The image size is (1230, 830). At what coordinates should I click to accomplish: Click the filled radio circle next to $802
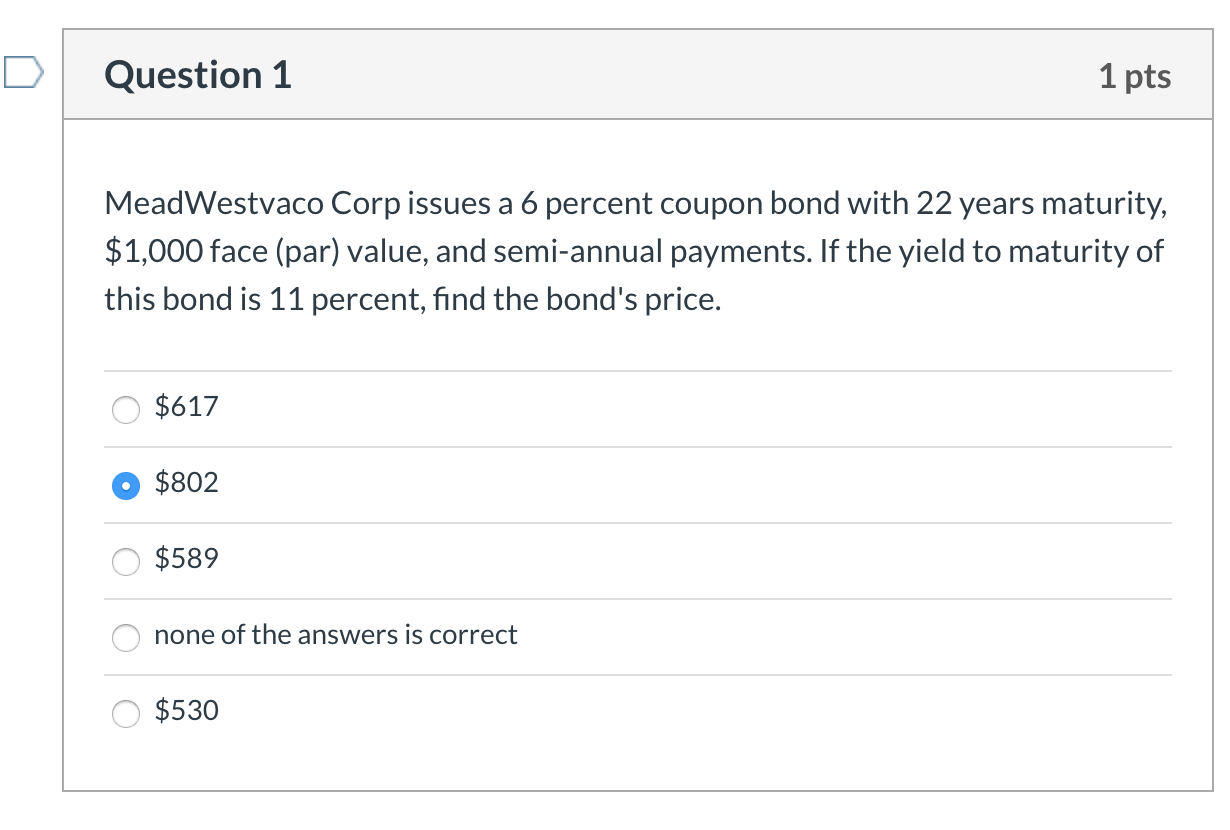pyautogui.click(x=125, y=485)
